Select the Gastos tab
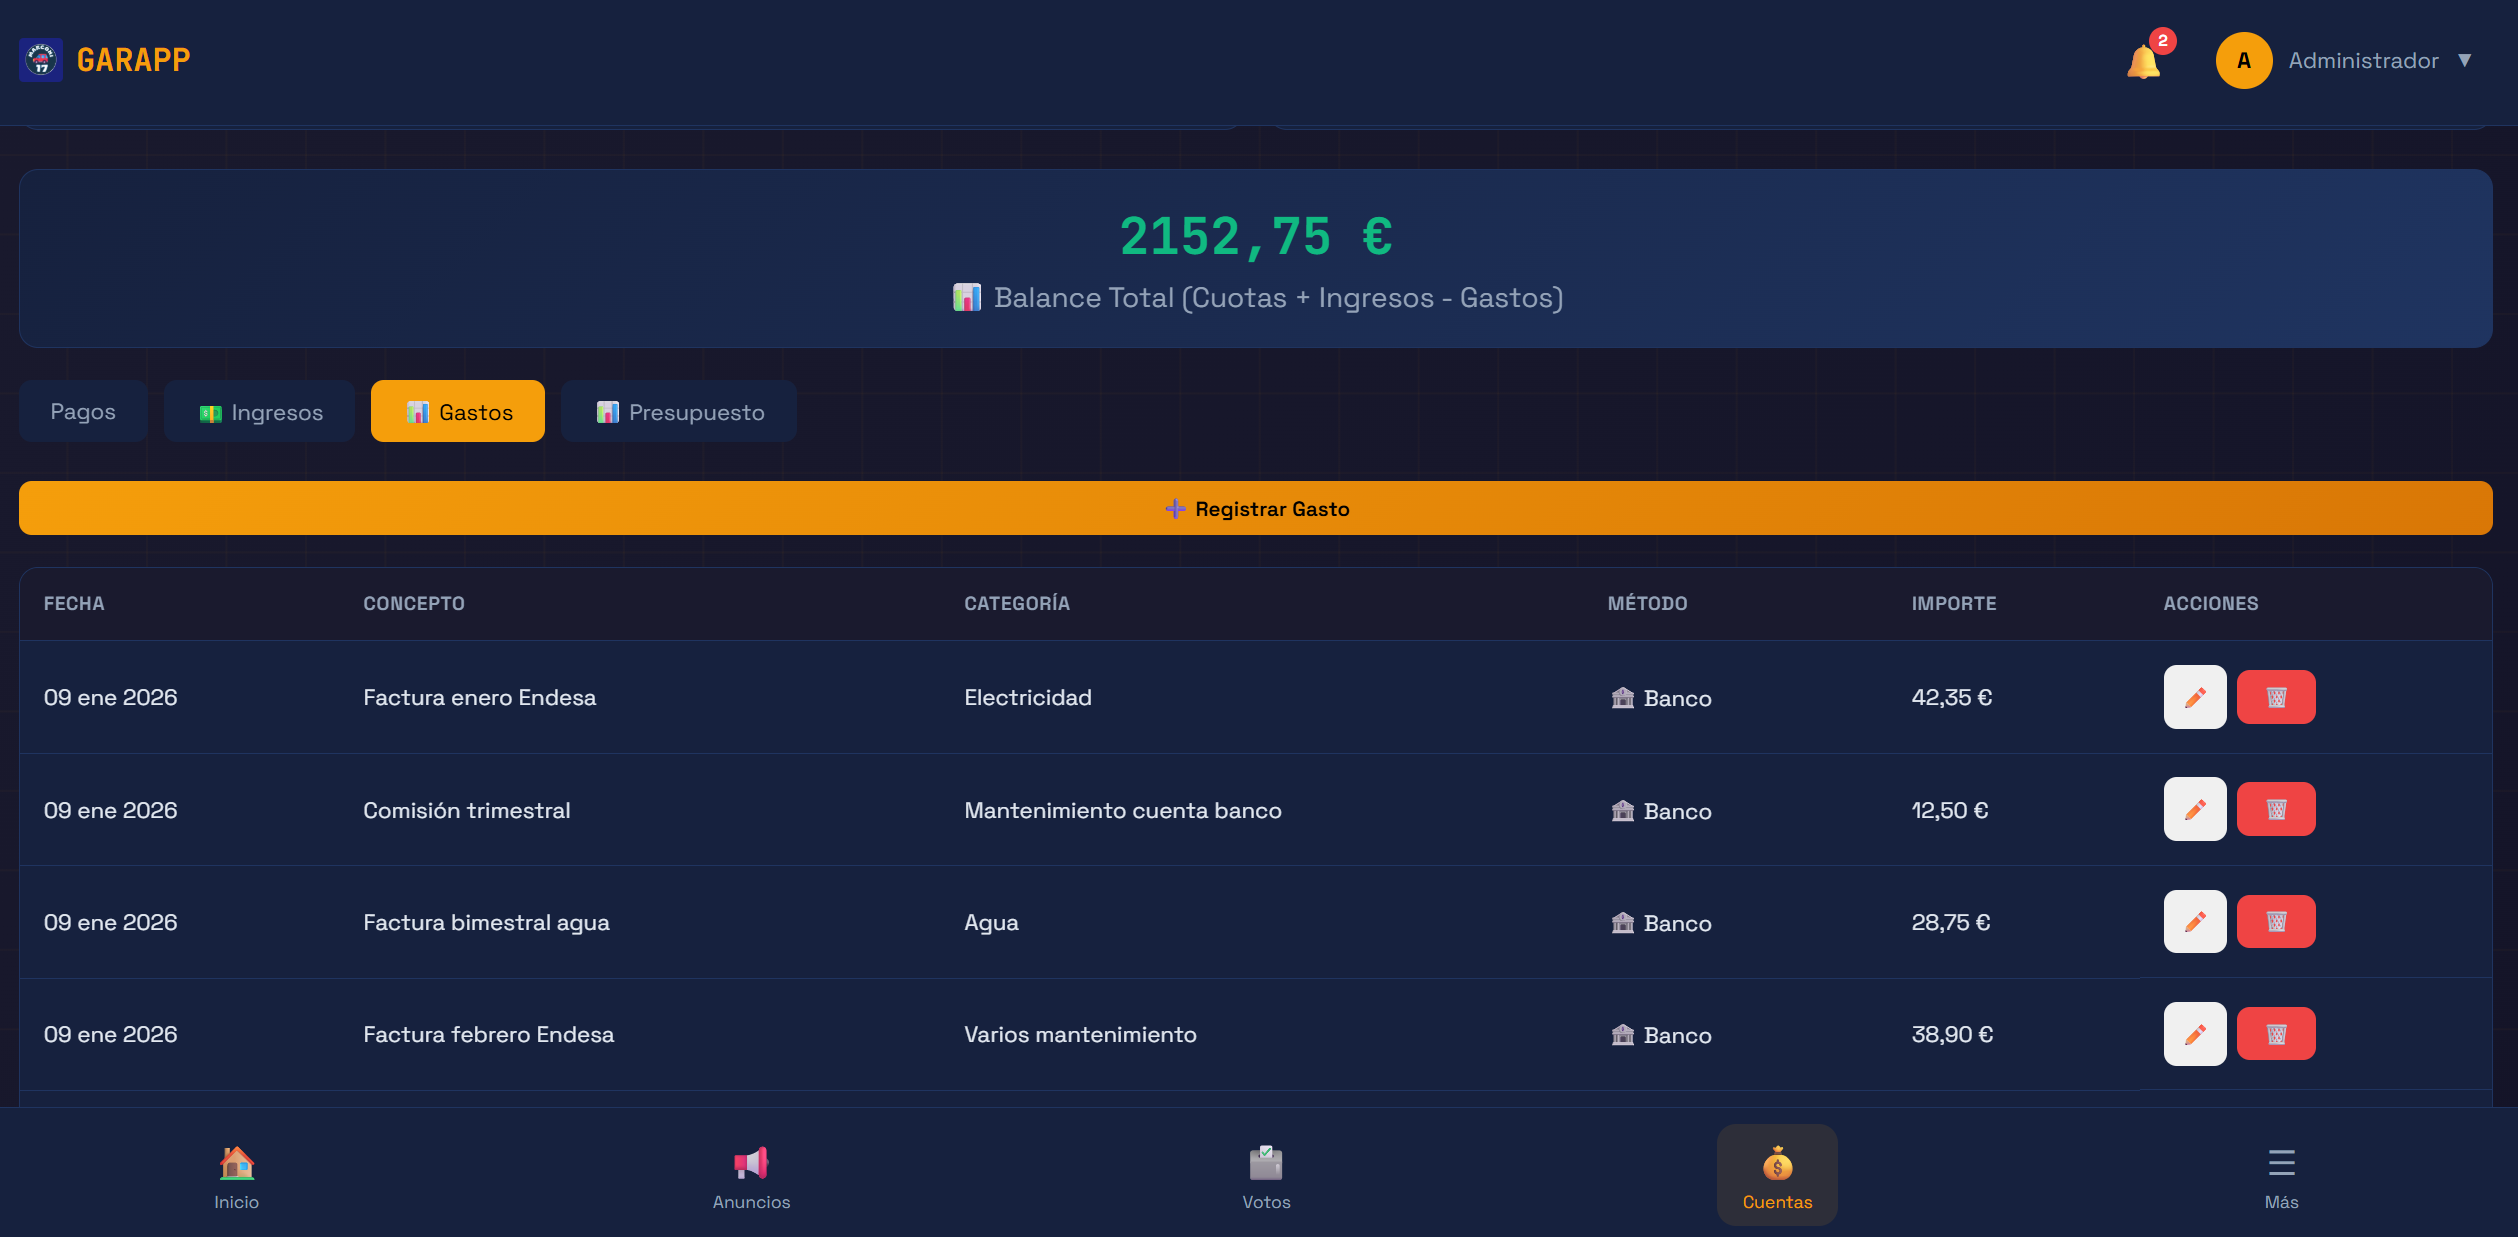 click(x=457, y=410)
